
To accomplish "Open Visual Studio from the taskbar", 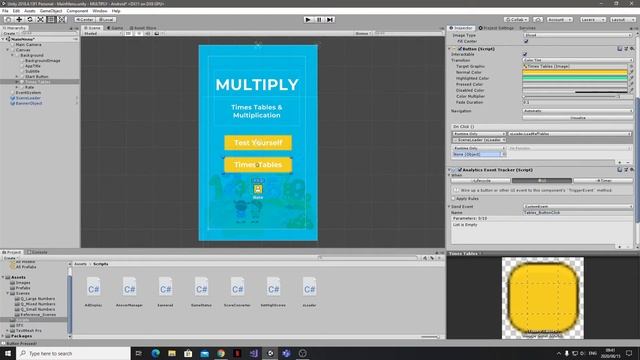I will click(x=253, y=353).
